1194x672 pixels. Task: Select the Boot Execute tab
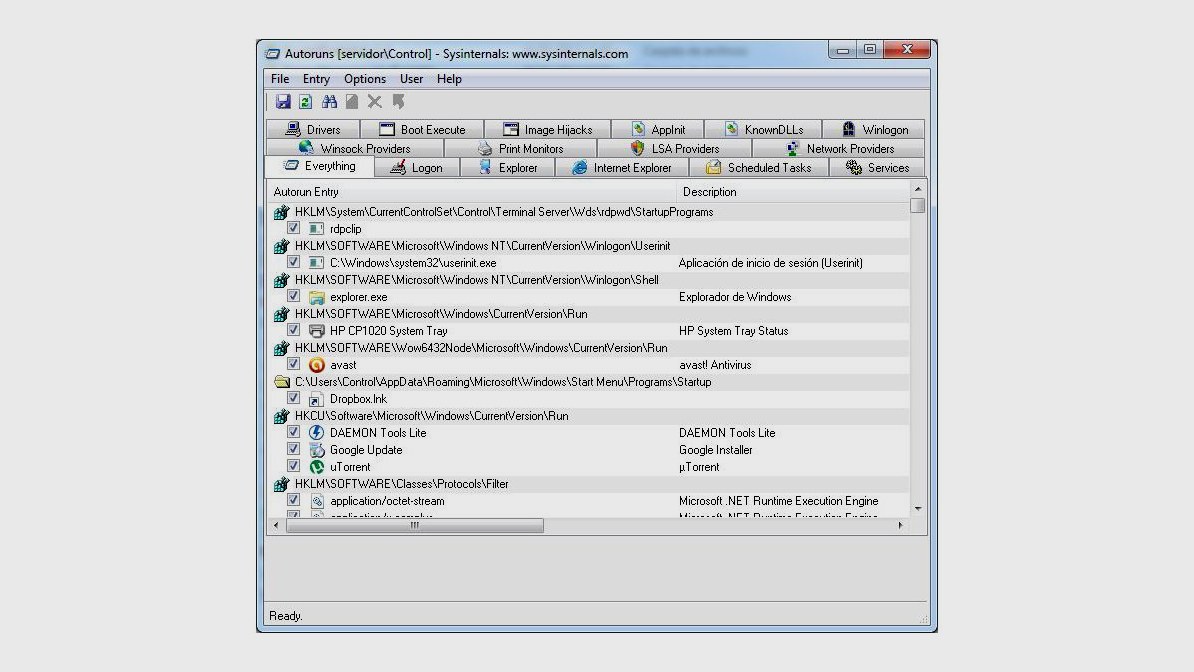pos(422,130)
